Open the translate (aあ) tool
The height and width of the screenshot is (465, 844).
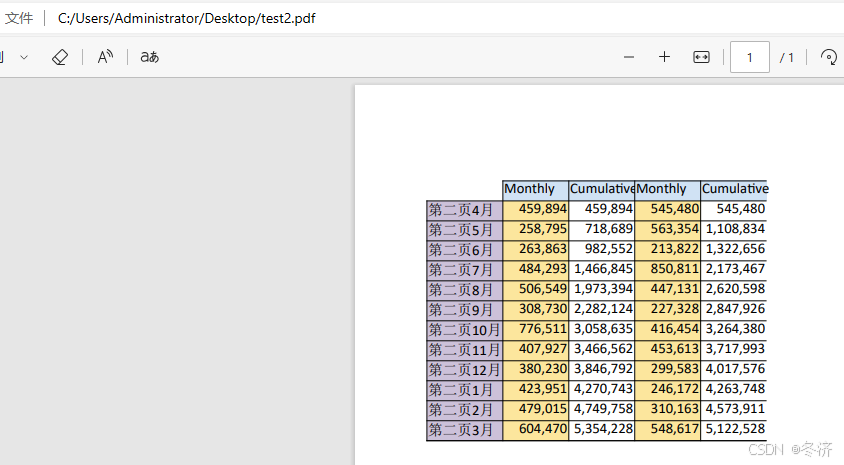[150, 57]
